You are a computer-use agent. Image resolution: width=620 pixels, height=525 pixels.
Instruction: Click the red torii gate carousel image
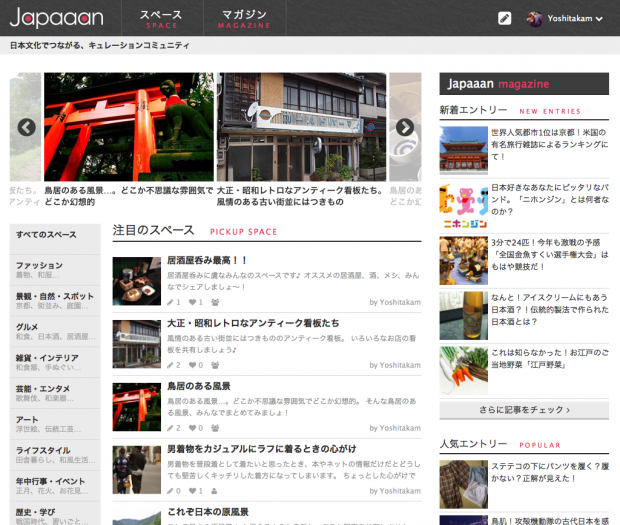coord(129,127)
